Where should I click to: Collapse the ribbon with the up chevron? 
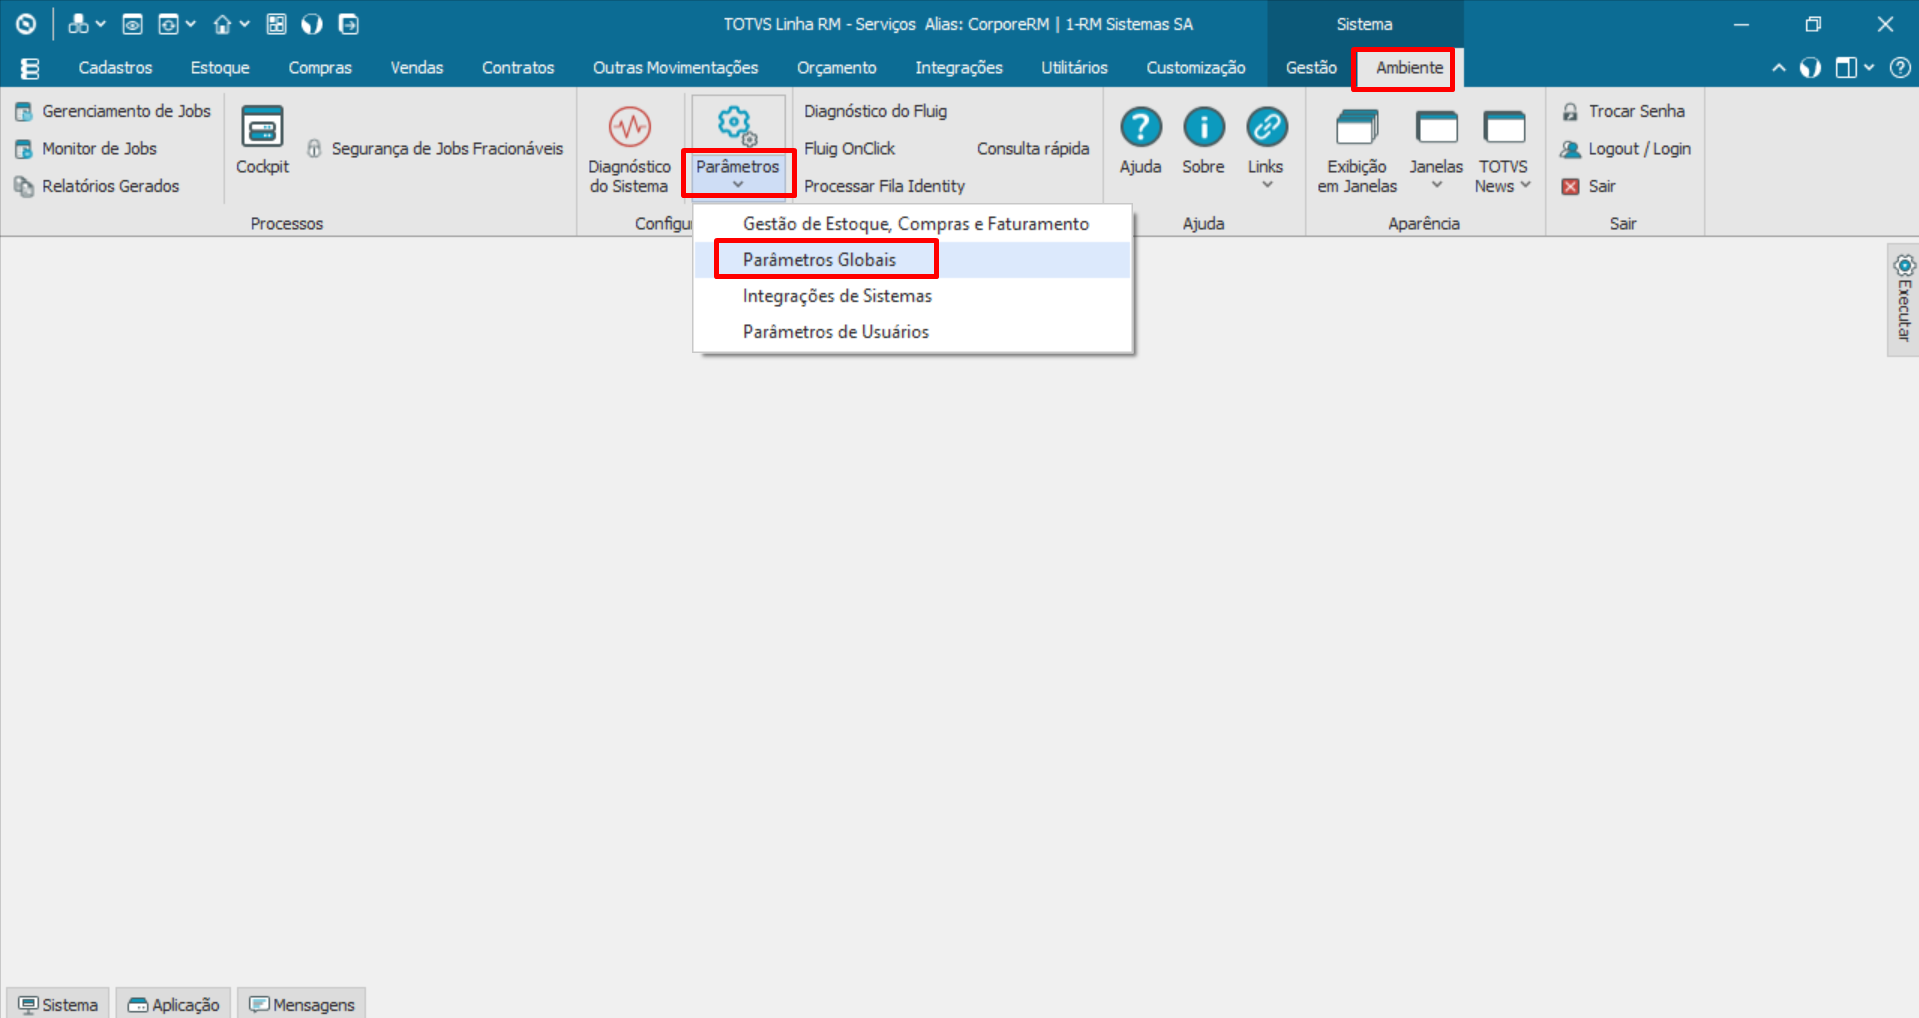click(1779, 68)
